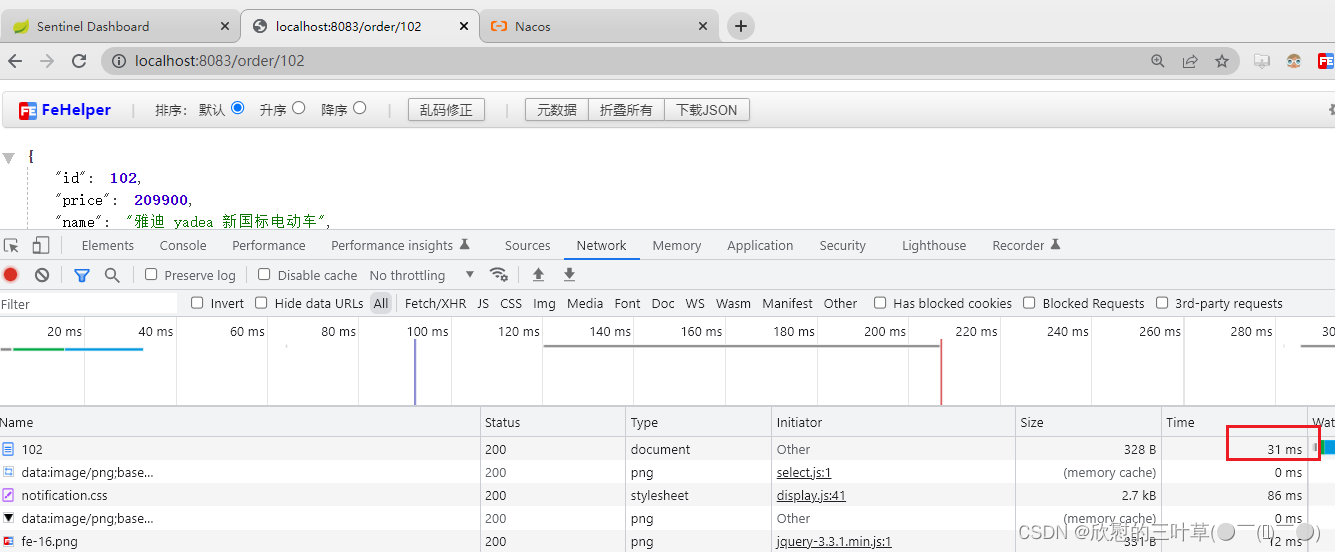Viewport: 1335px width, 552px height.
Task: Filter requests by Fetch/XHR type
Action: pos(436,303)
